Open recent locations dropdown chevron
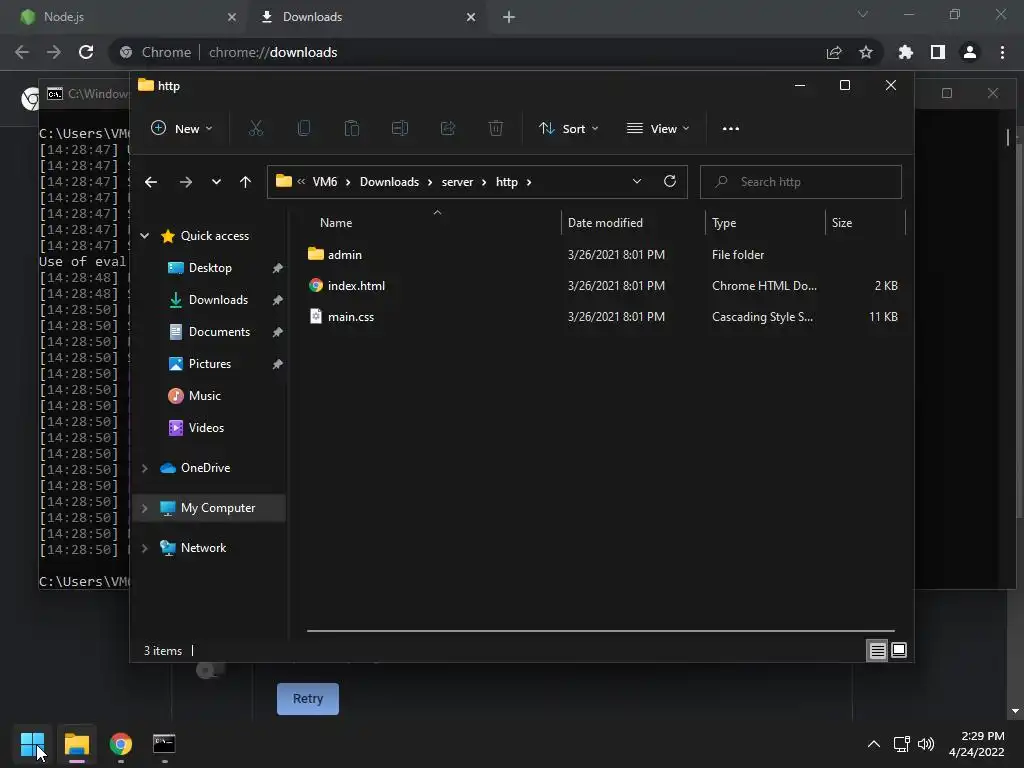This screenshot has height=768, width=1024. [216, 182]
